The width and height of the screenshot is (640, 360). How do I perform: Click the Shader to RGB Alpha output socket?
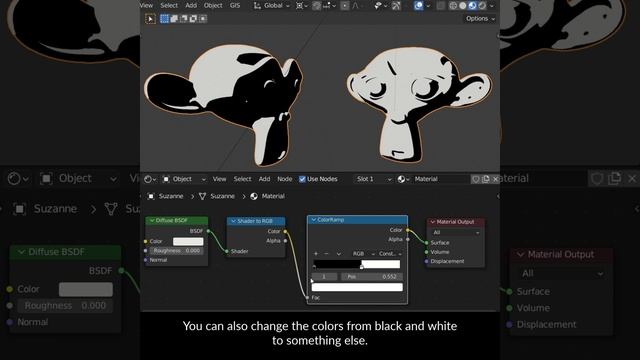285,241
